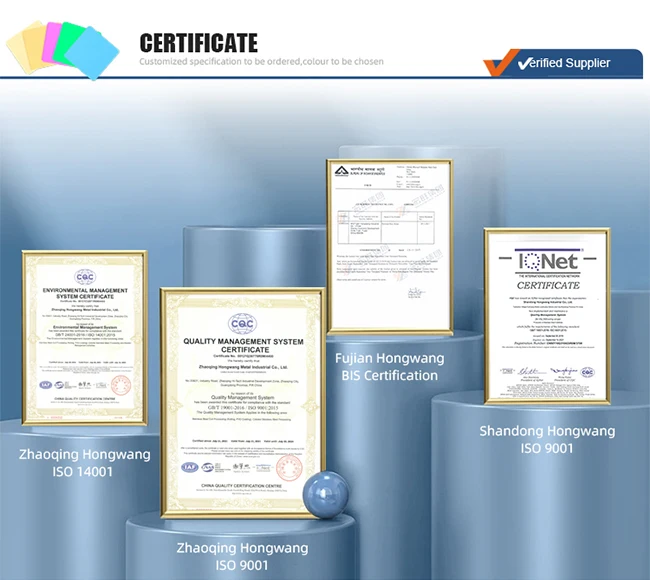The image size is (650, 580).
Task: Click the IAF logo on Environmental certificate
Action: [x=46, y=385]
